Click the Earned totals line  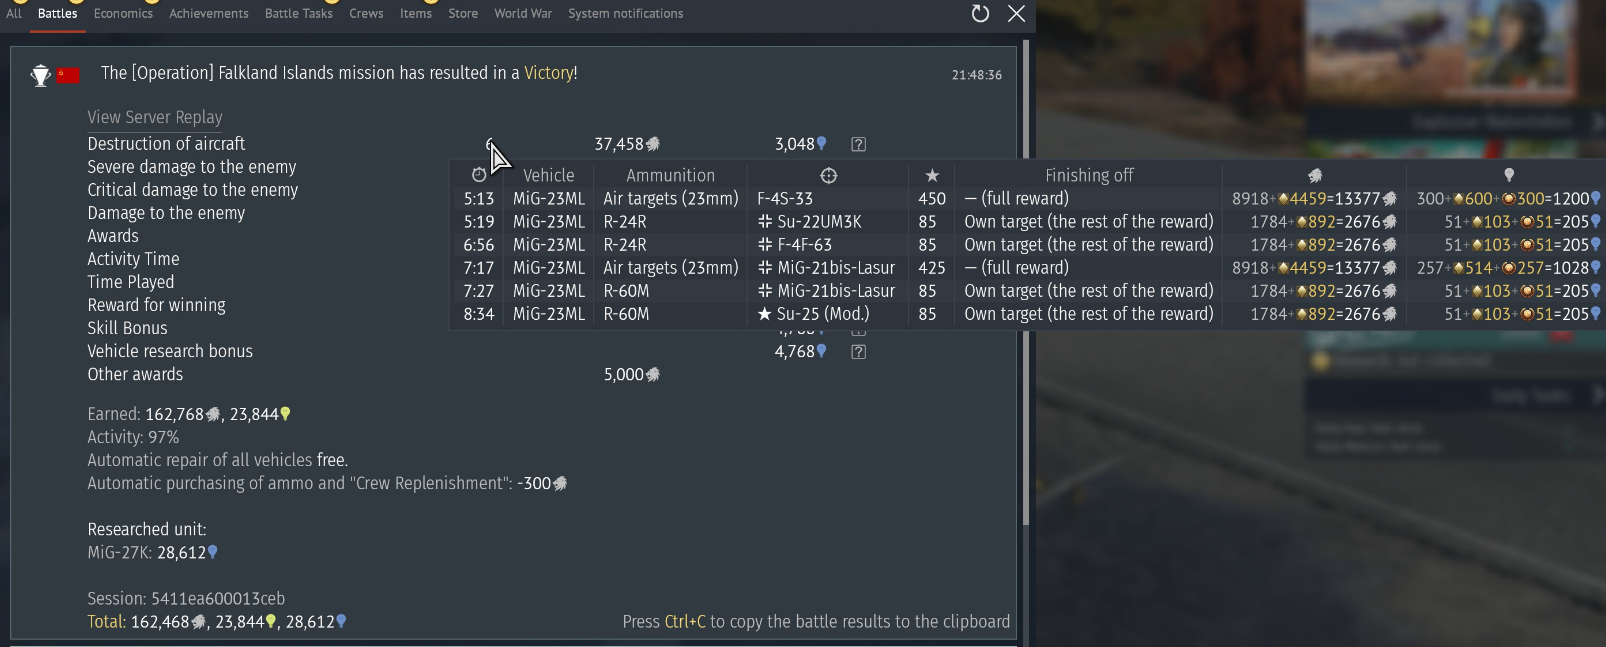click(189, 414)
